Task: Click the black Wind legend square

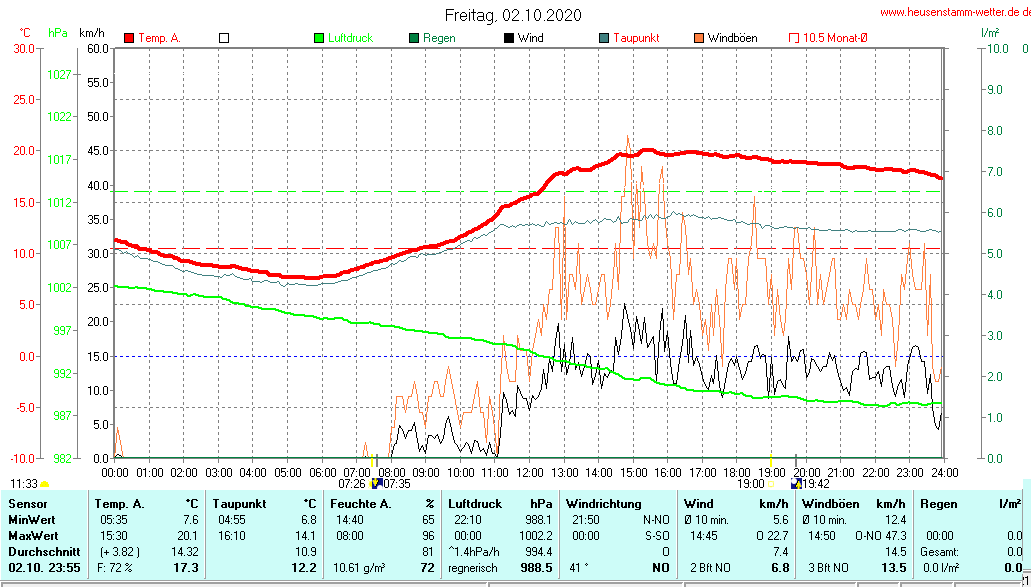Action: (509, 38)
